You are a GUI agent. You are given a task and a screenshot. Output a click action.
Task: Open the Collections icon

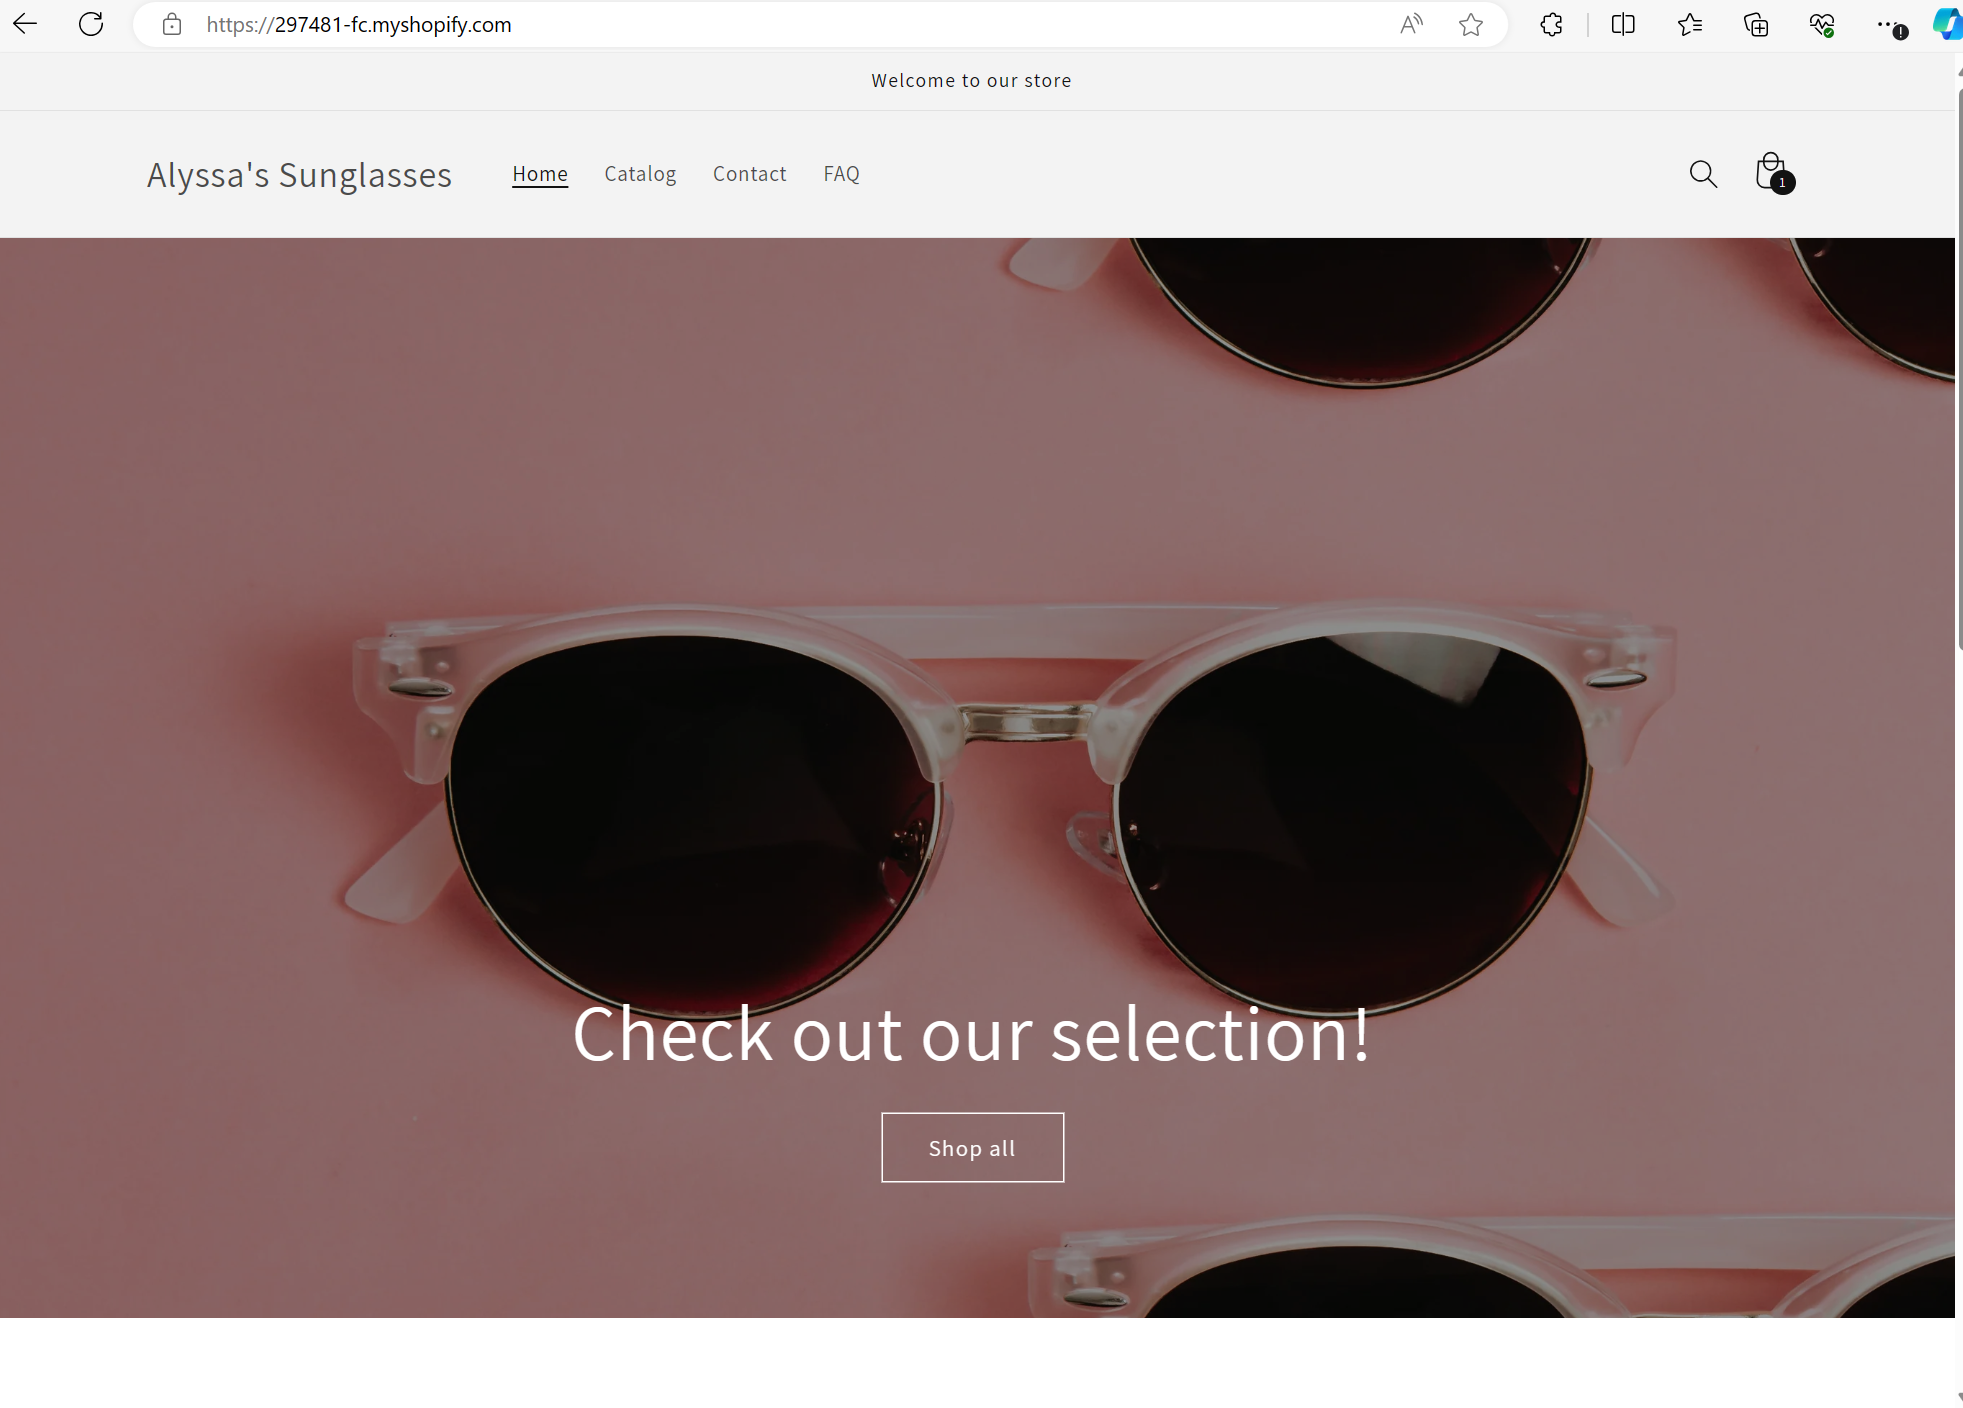pos(1756,24)
